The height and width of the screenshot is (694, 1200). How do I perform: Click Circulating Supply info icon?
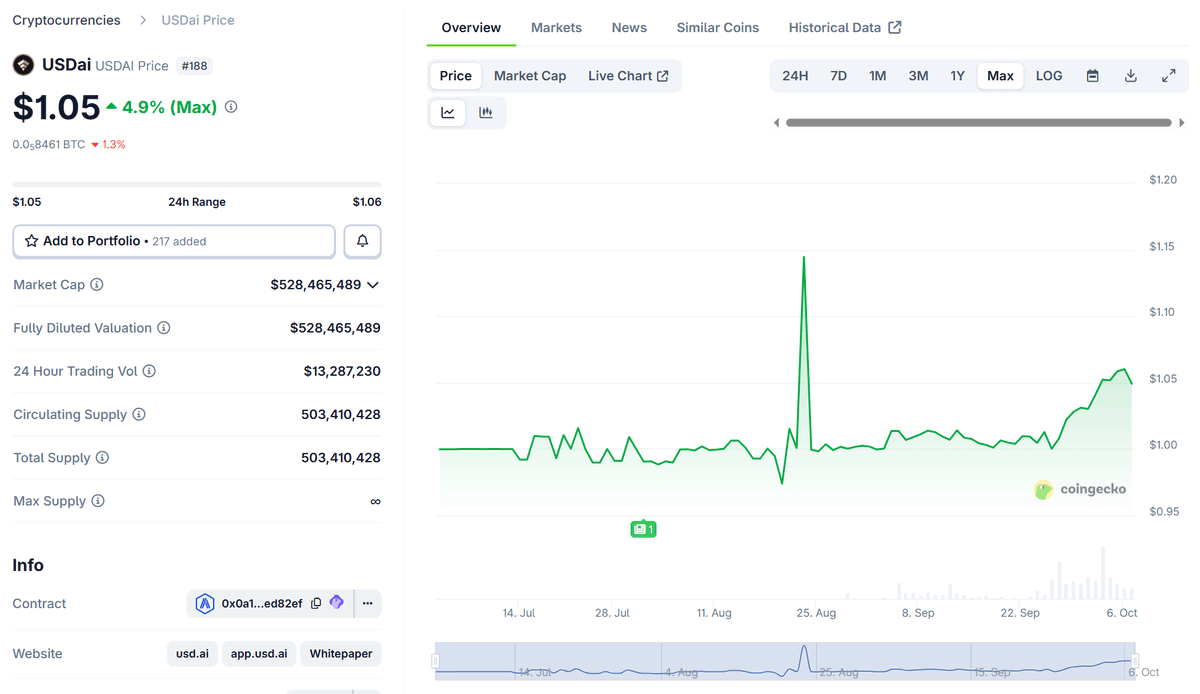point(139,414)
